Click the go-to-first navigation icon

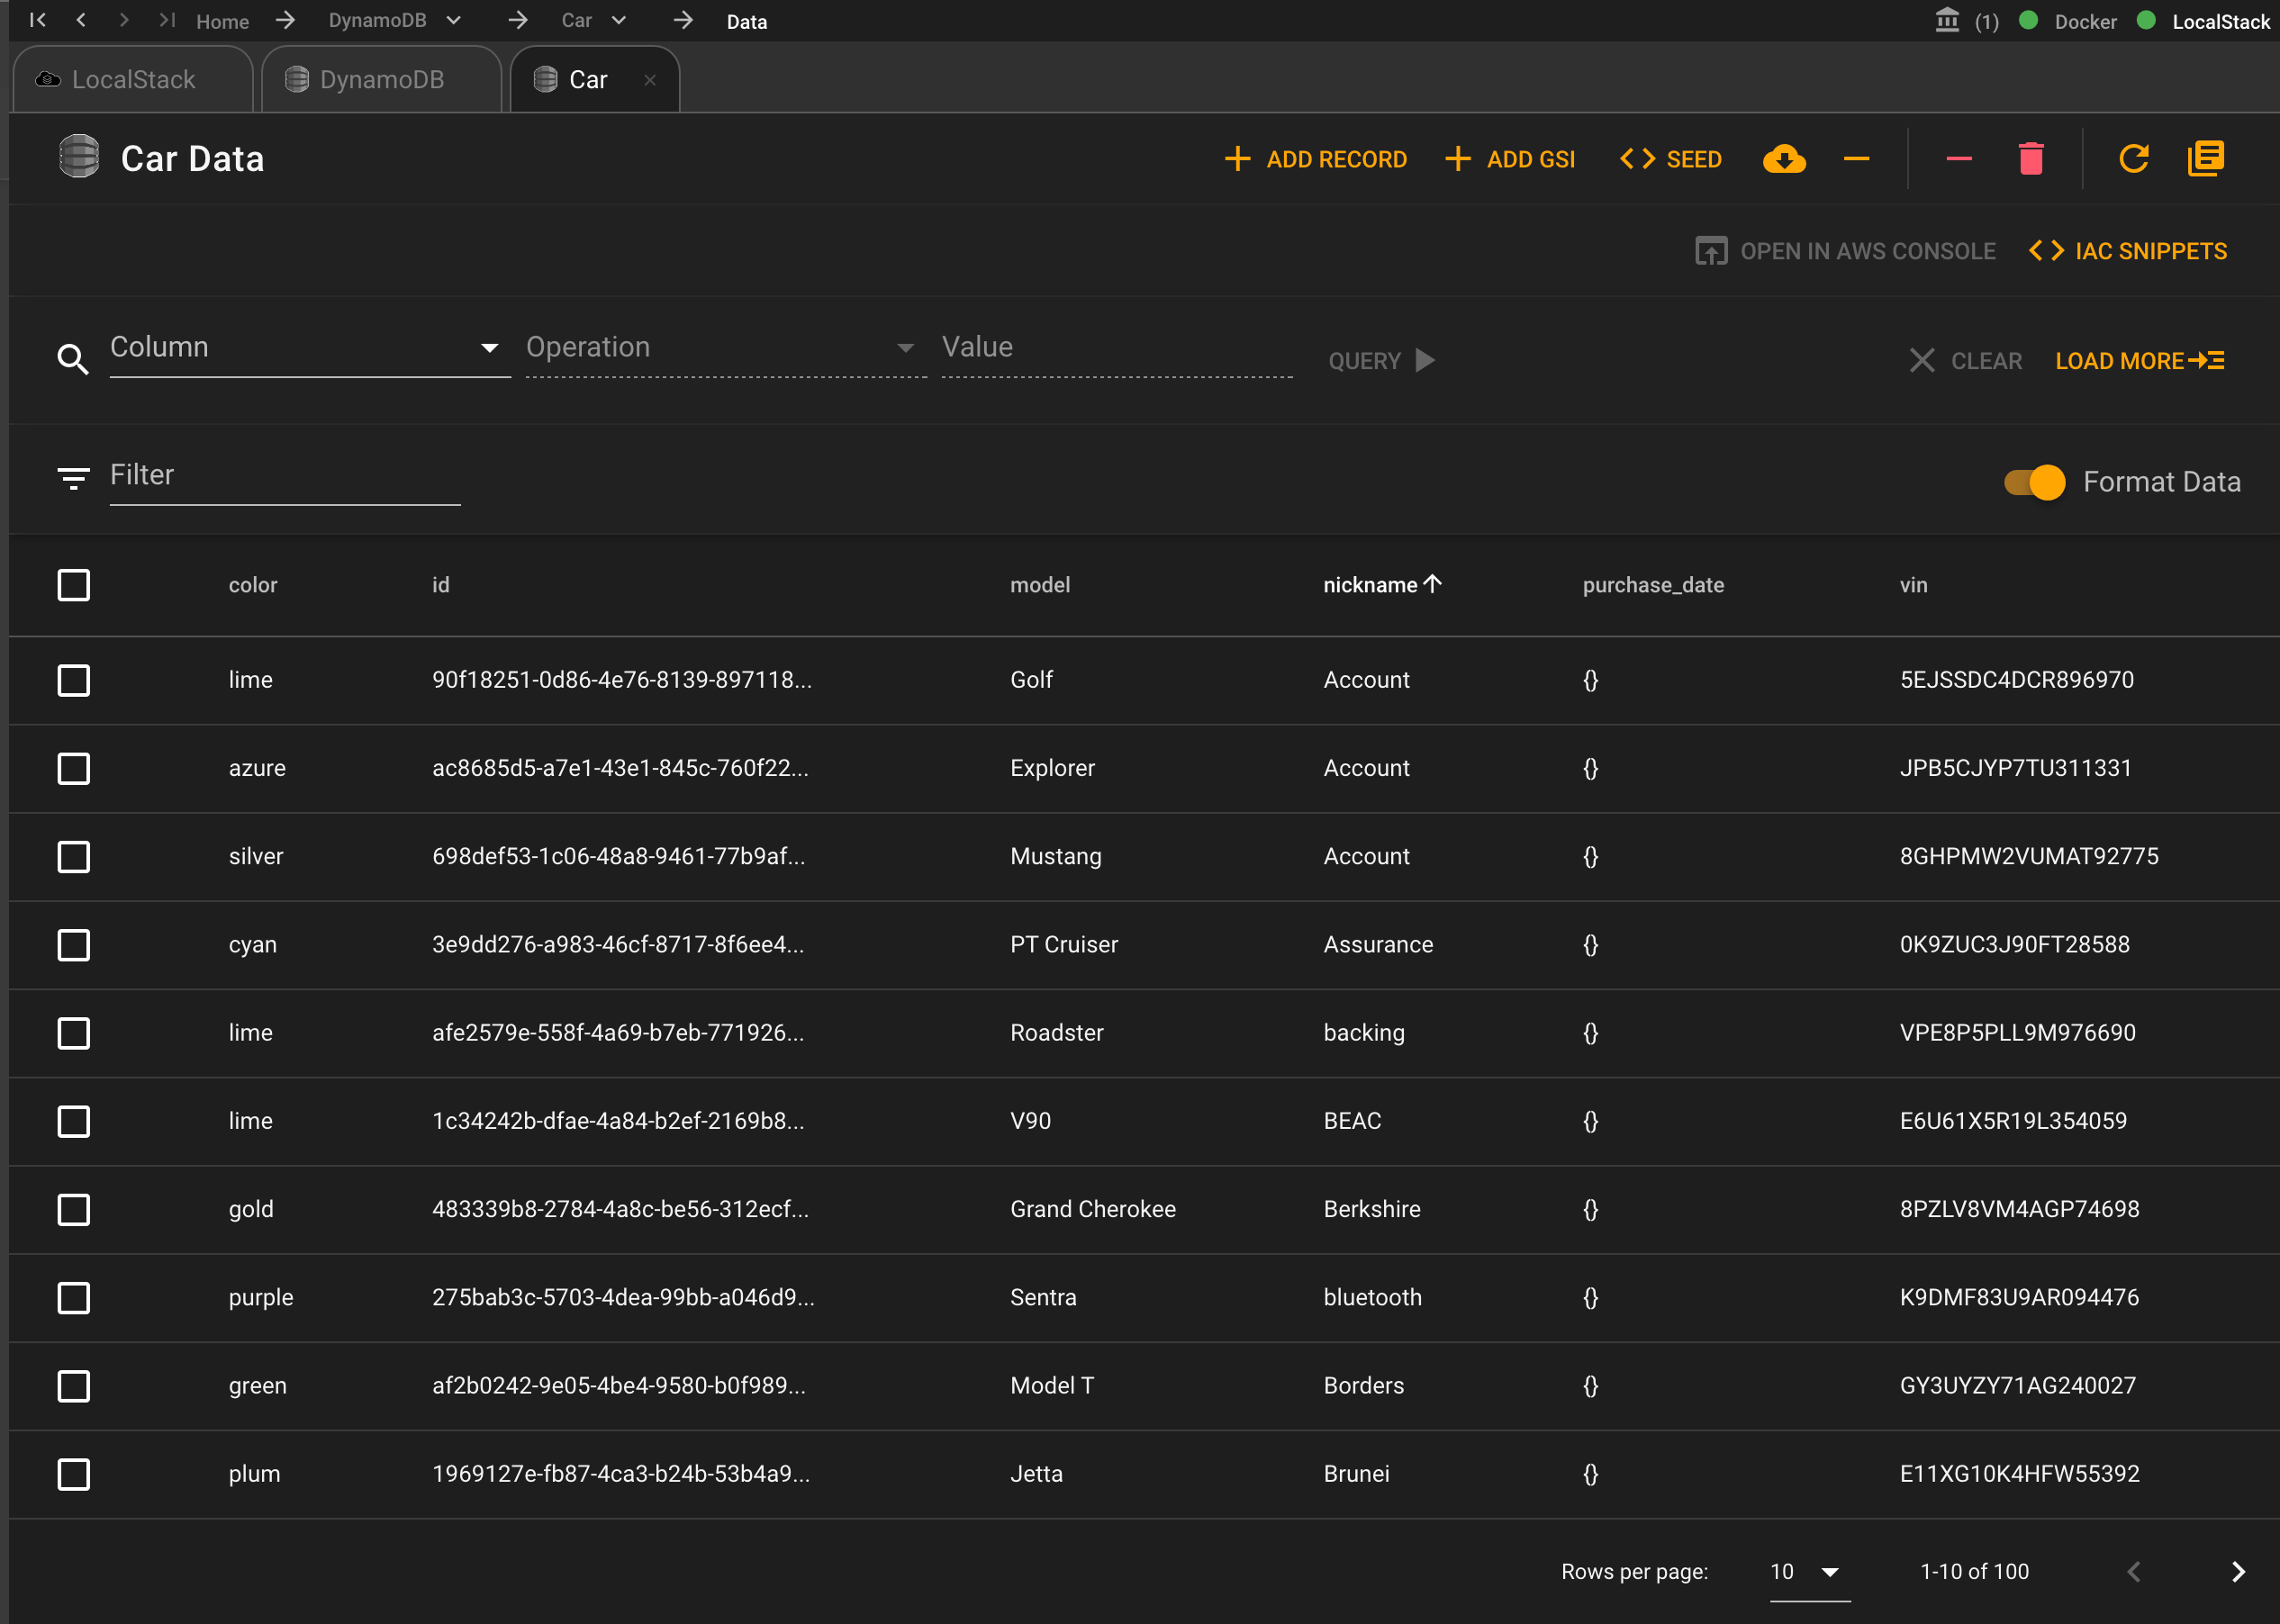pos(38,20)
